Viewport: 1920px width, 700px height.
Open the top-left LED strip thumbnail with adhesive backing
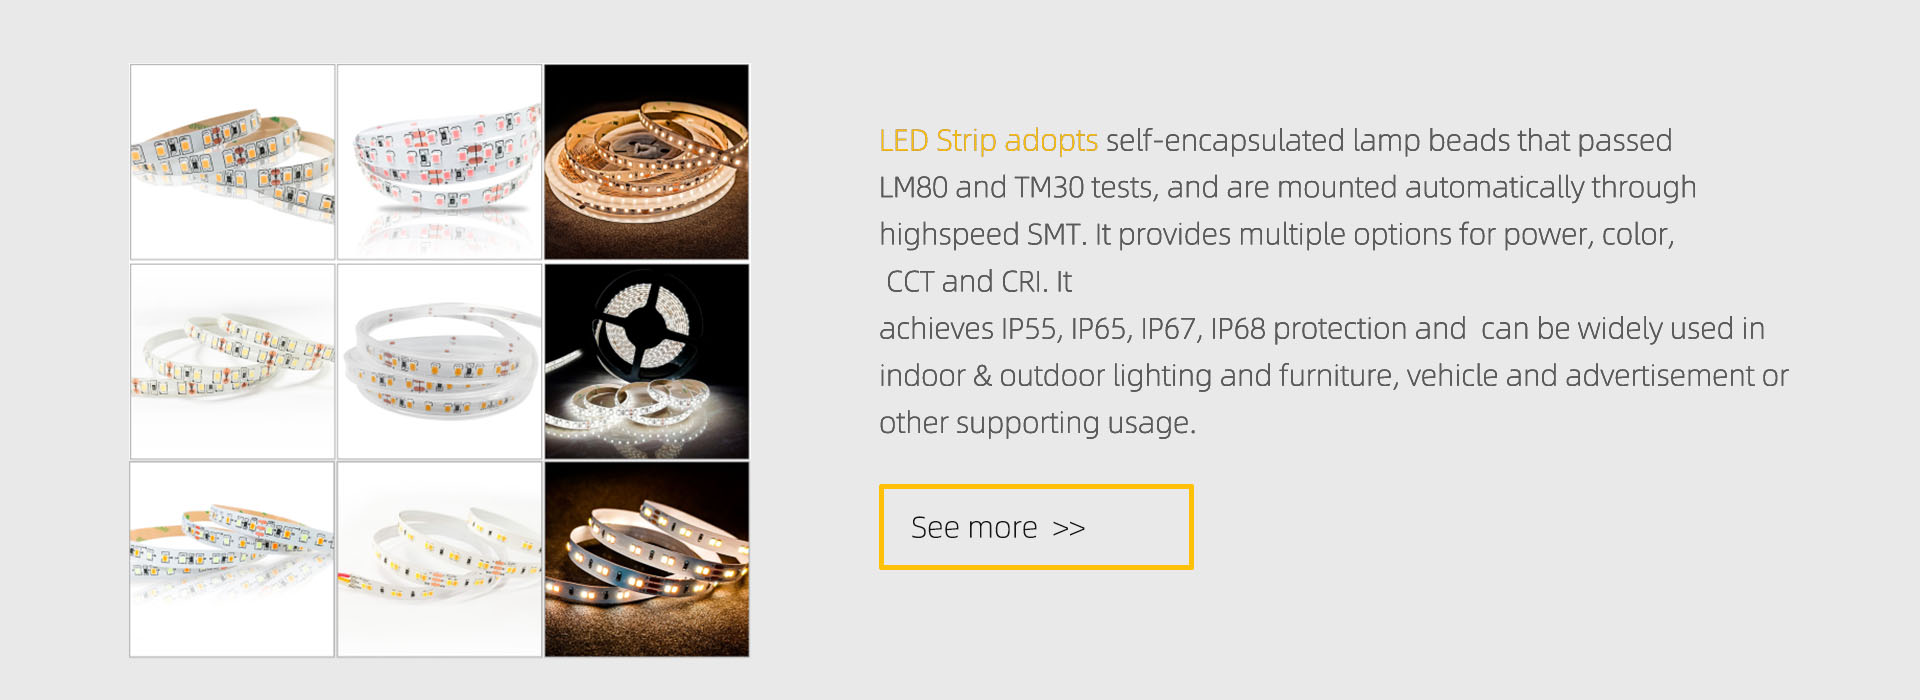pos(232,162)
